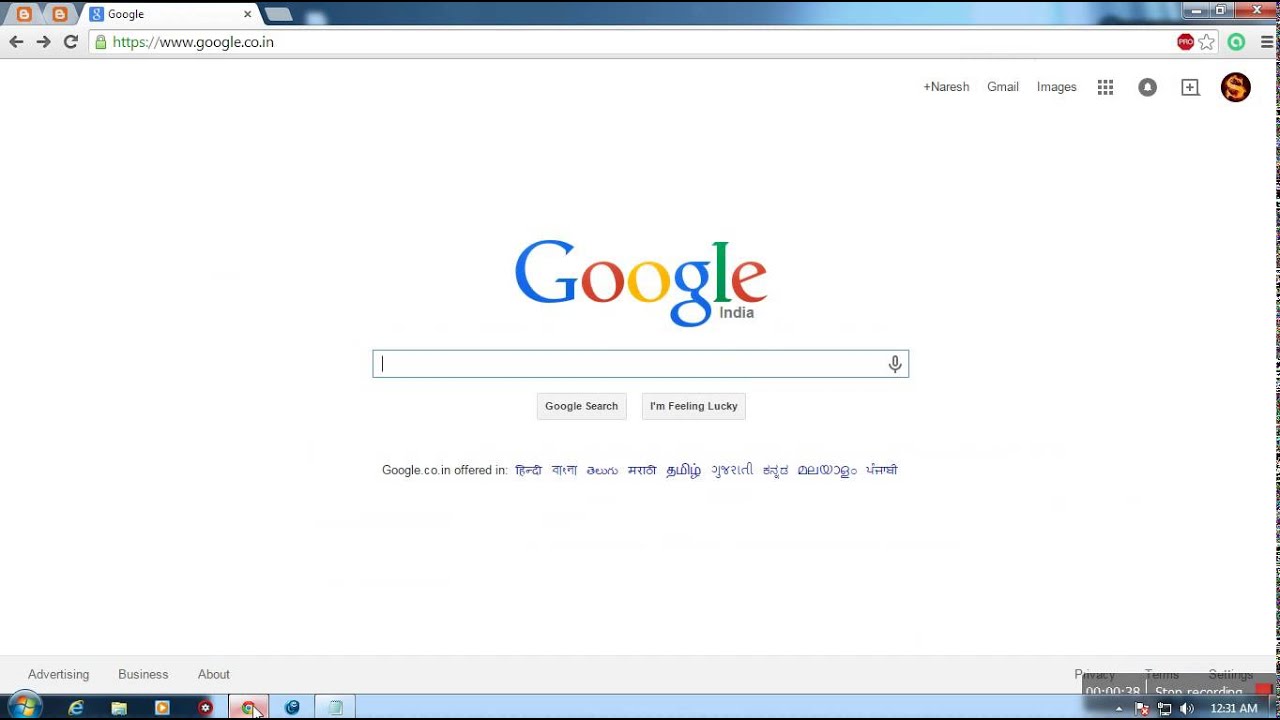Click the green padlock in the address bar

click(x=100, y=42)
